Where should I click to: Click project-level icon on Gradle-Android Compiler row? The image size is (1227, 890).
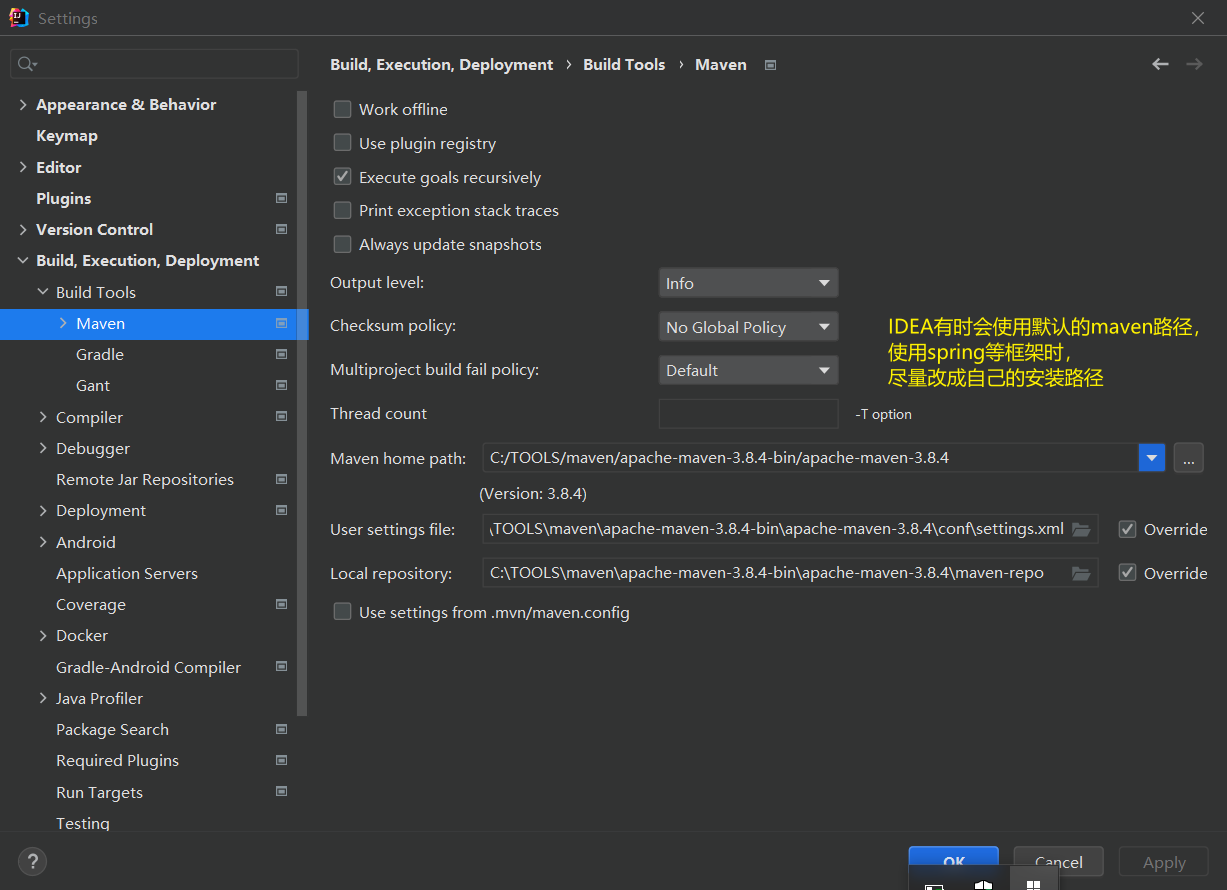(281, 667)
